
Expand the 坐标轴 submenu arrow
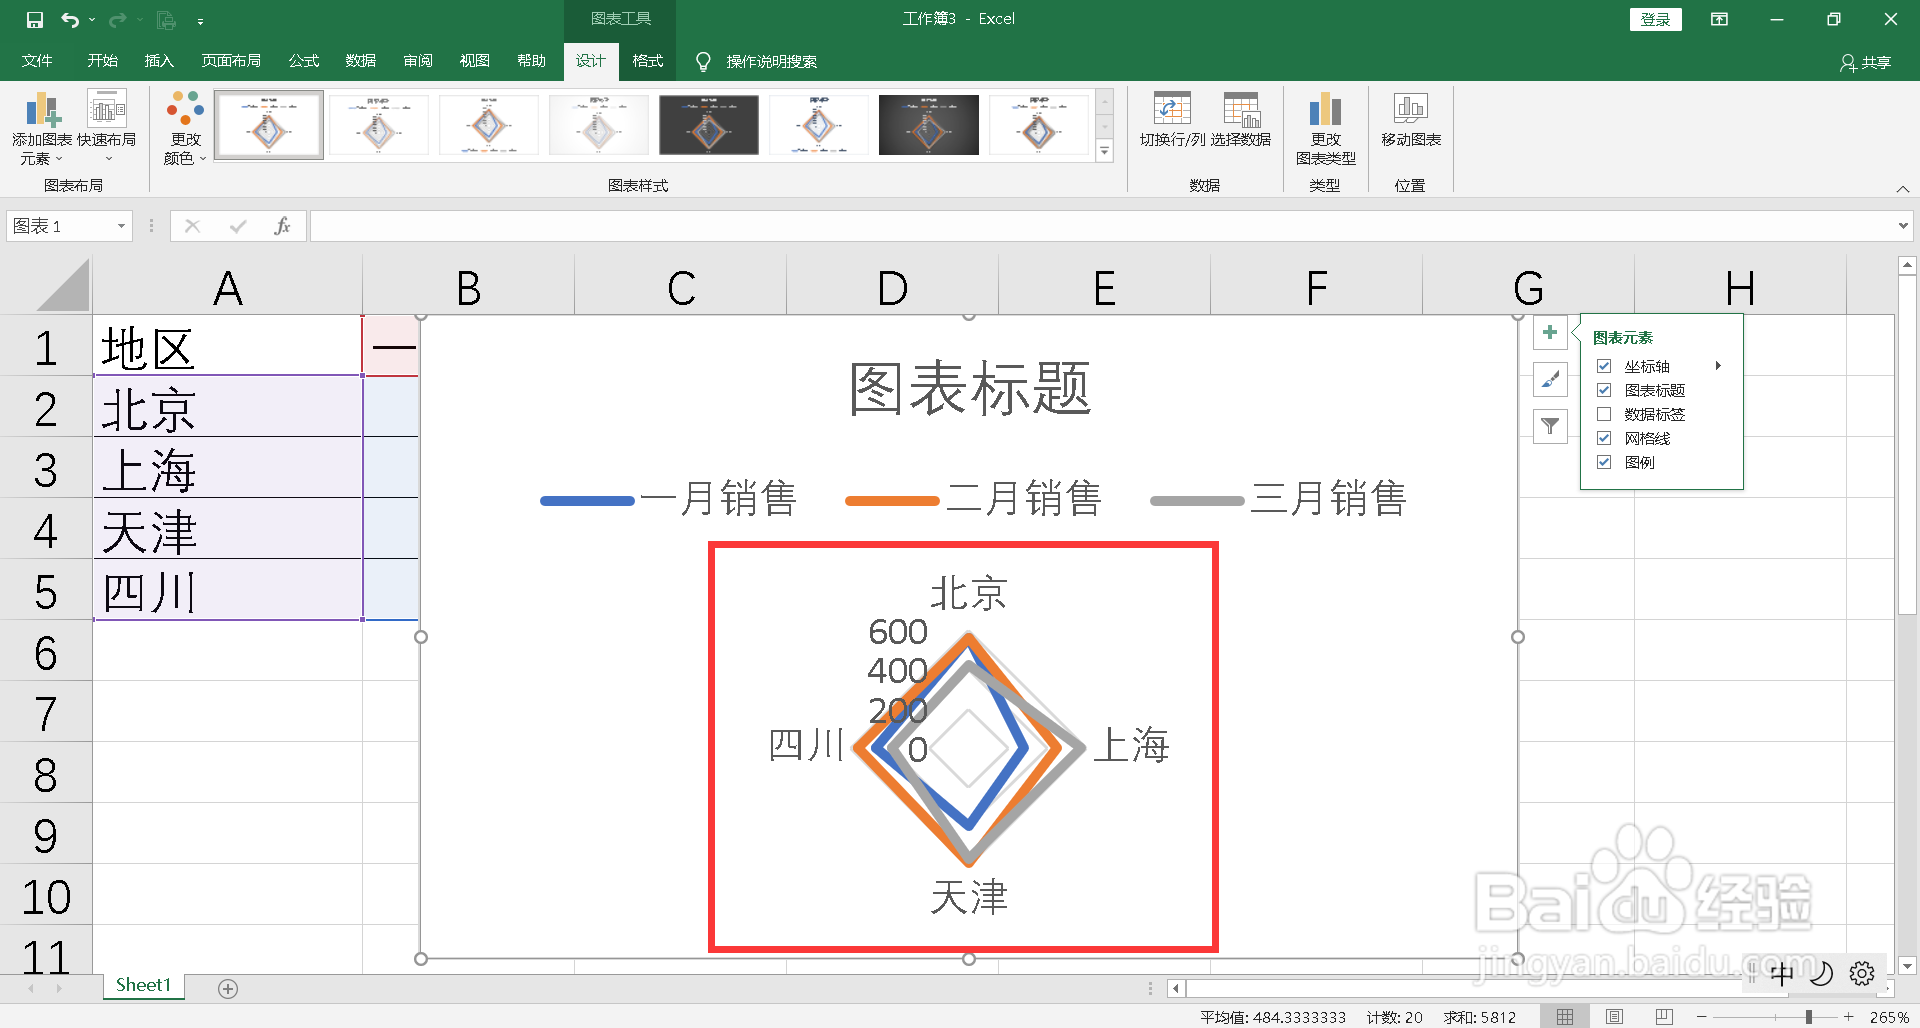1718,366
